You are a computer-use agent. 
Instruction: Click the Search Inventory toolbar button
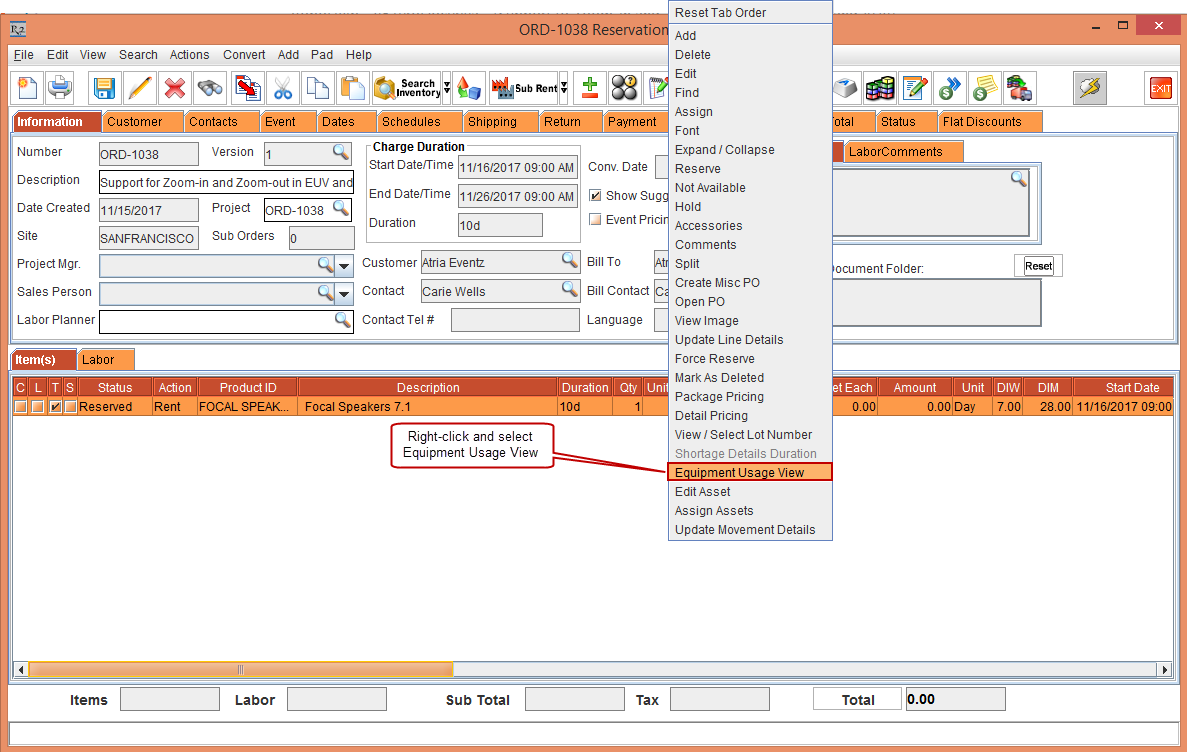click(x=407, y=88)
